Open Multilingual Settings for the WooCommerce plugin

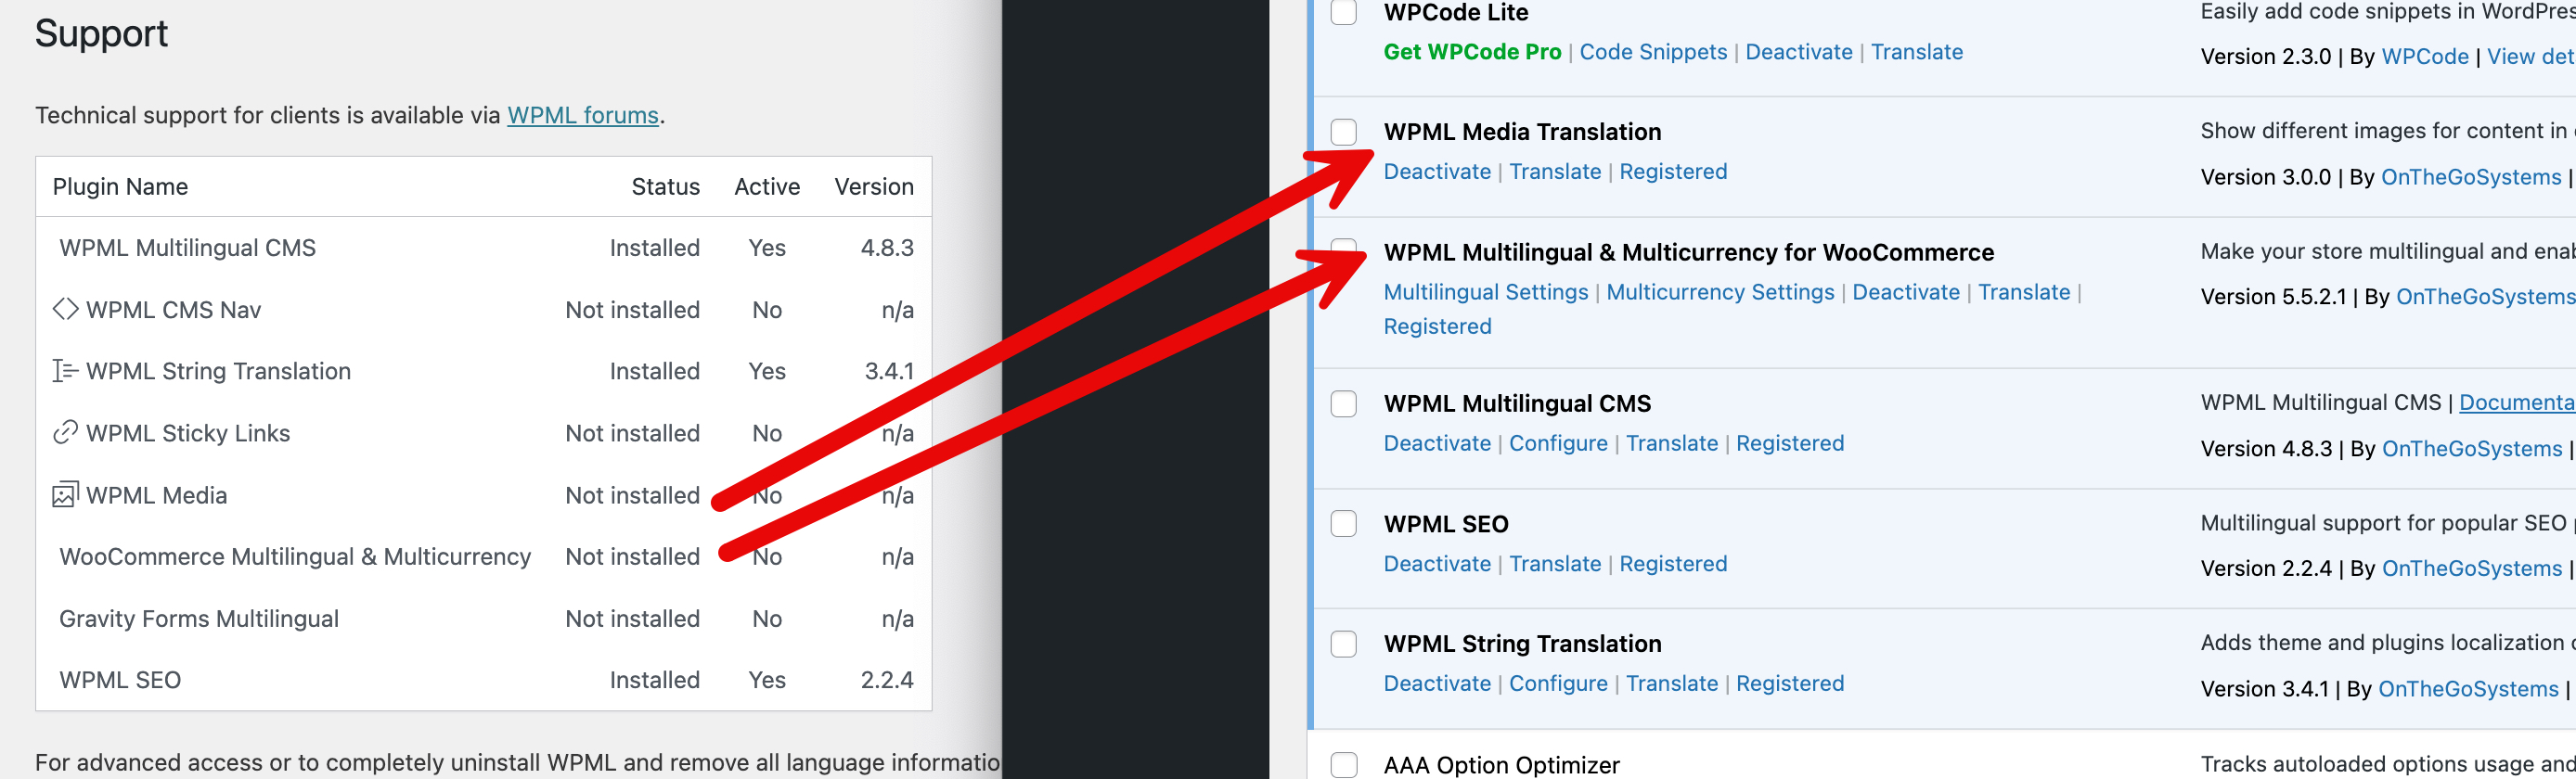pyautogui.click(x=1486, y=292)
